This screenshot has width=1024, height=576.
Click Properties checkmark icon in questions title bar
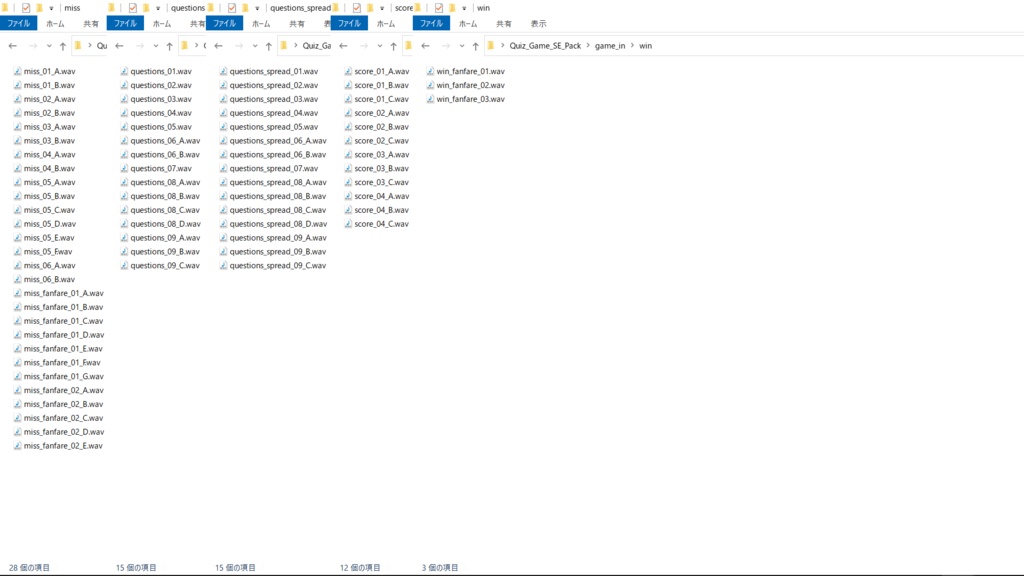click(x=133, y=8)
